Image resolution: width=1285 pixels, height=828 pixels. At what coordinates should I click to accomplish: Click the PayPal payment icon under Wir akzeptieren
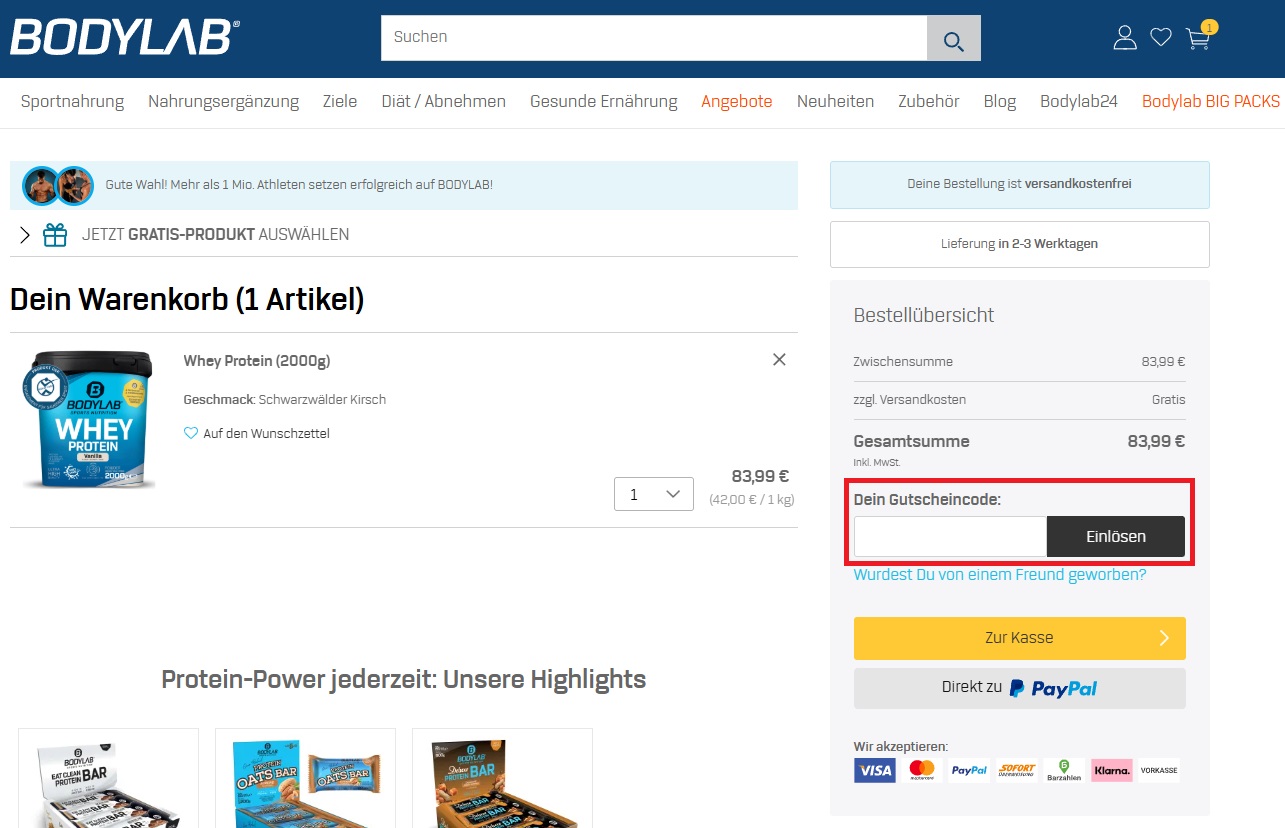tap(969, 770)
